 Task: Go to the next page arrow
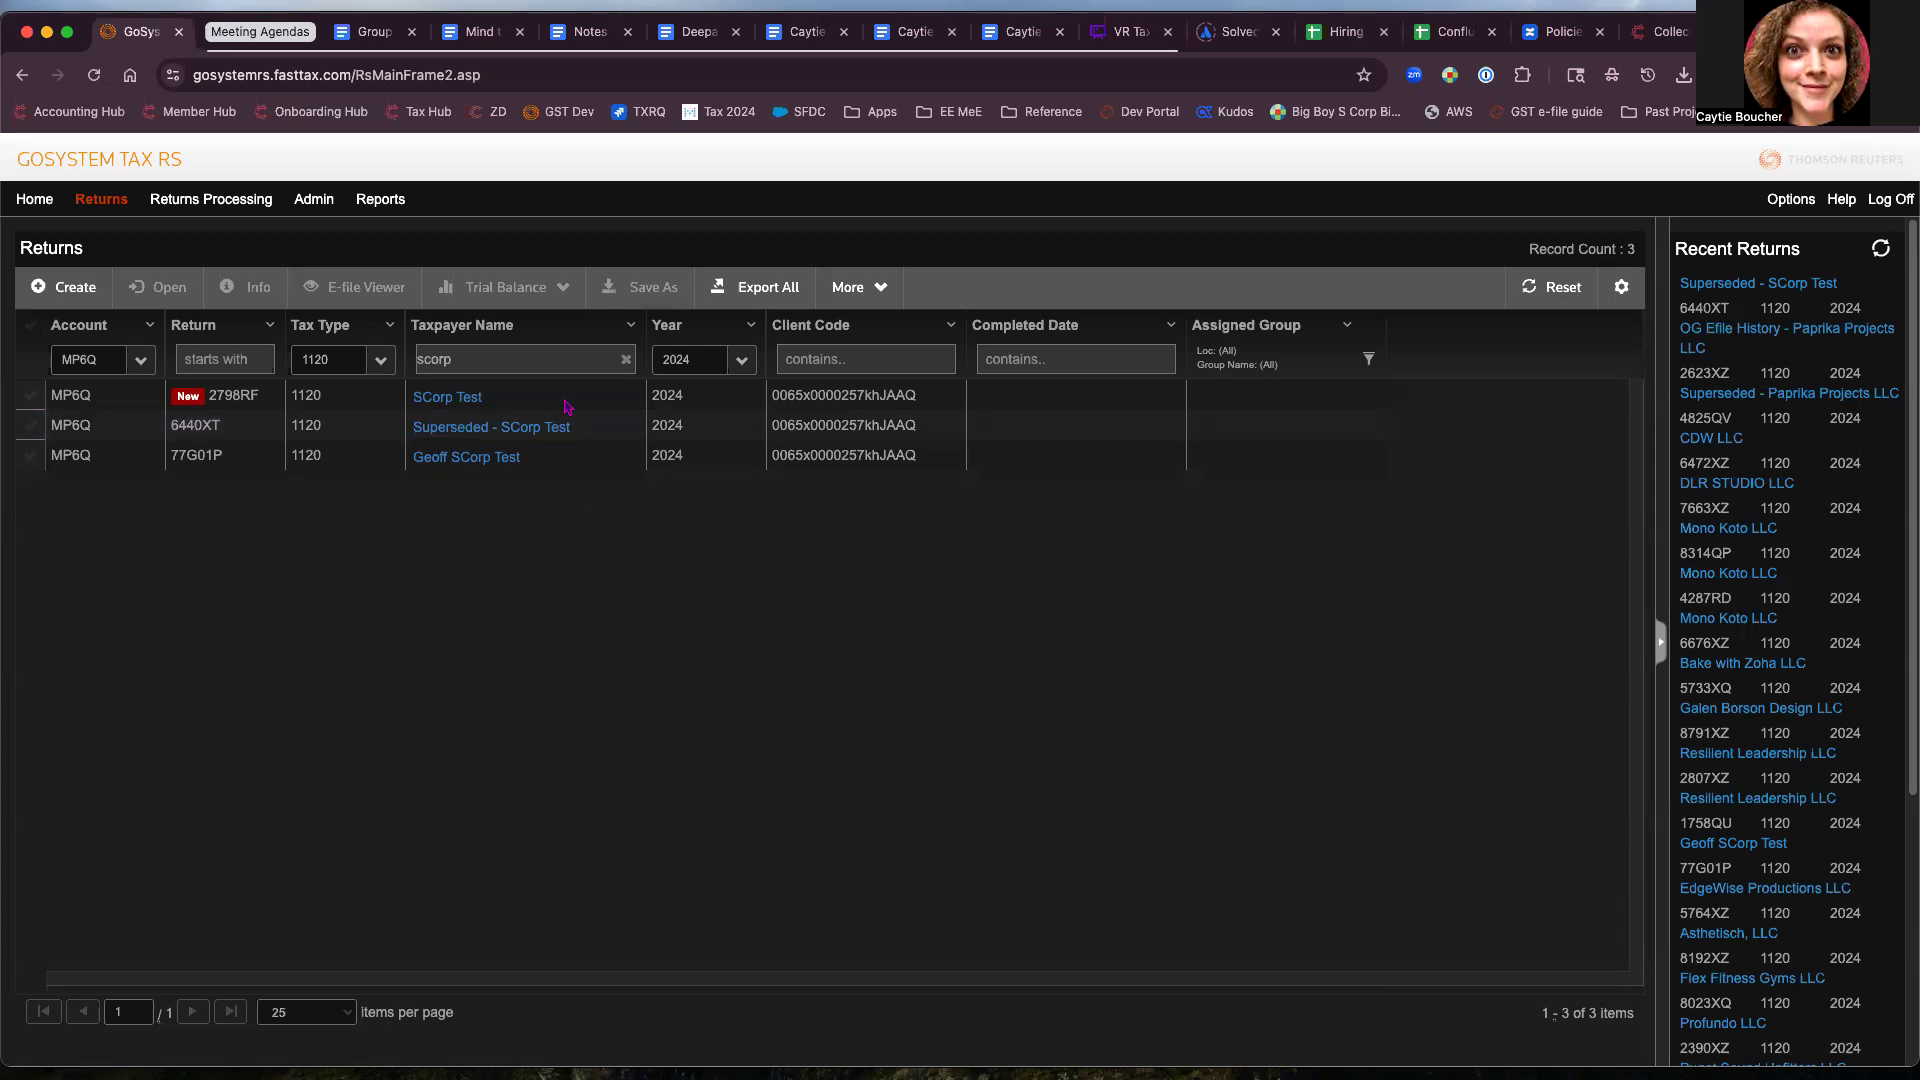pos(192,1012)
